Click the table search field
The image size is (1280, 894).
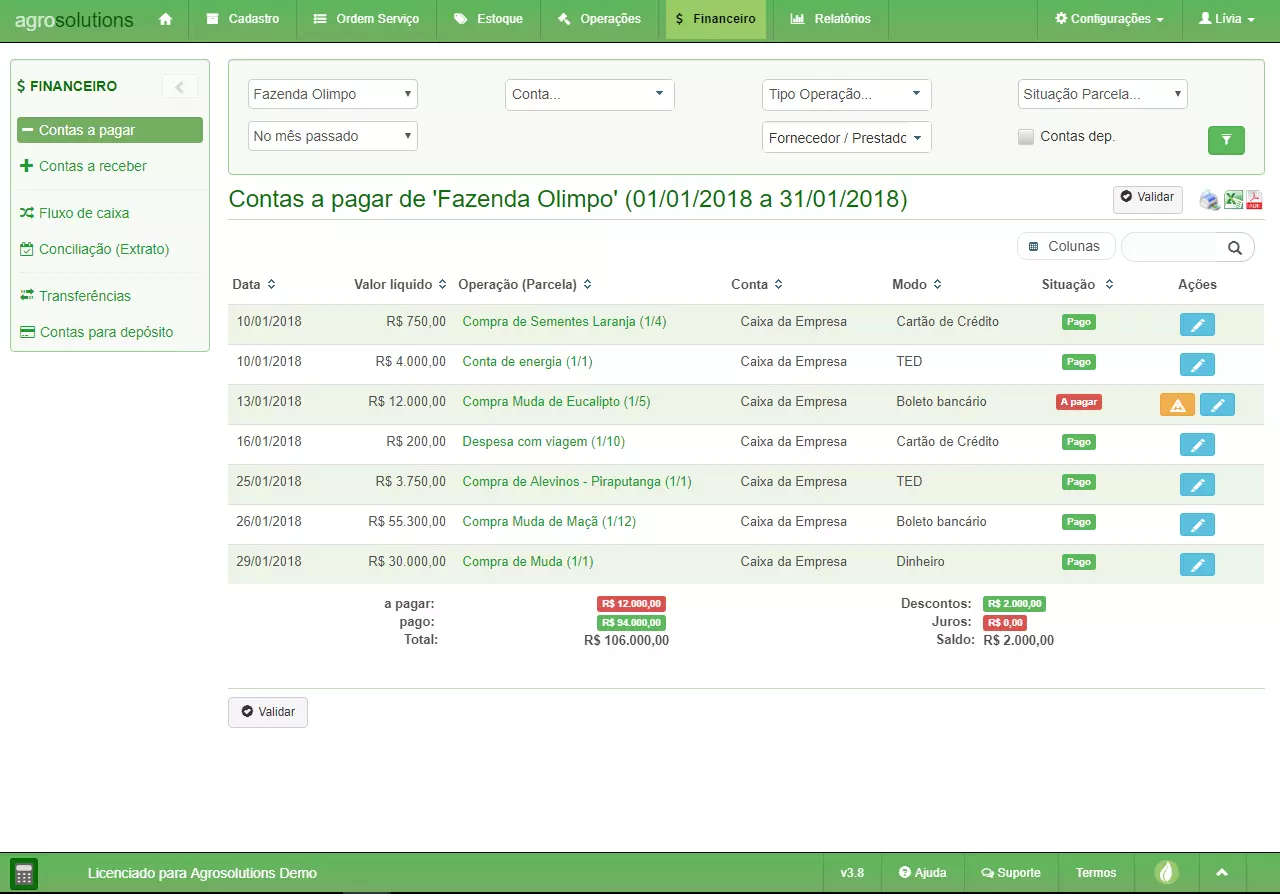pyautogui.click(x=1174, y=247)
